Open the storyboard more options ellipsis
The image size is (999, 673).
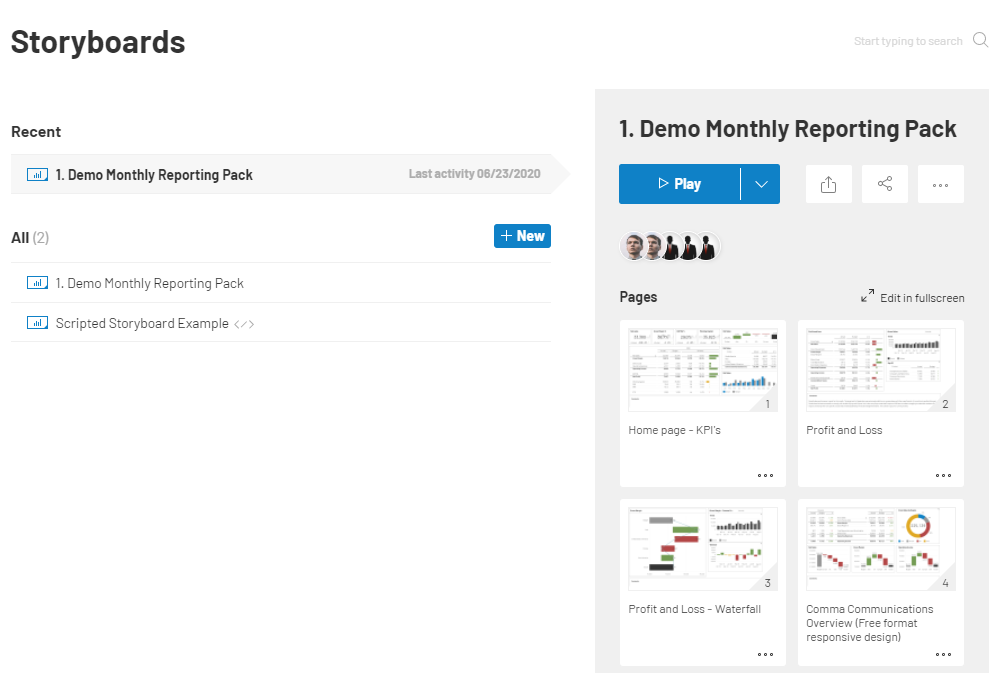point(940,184)
